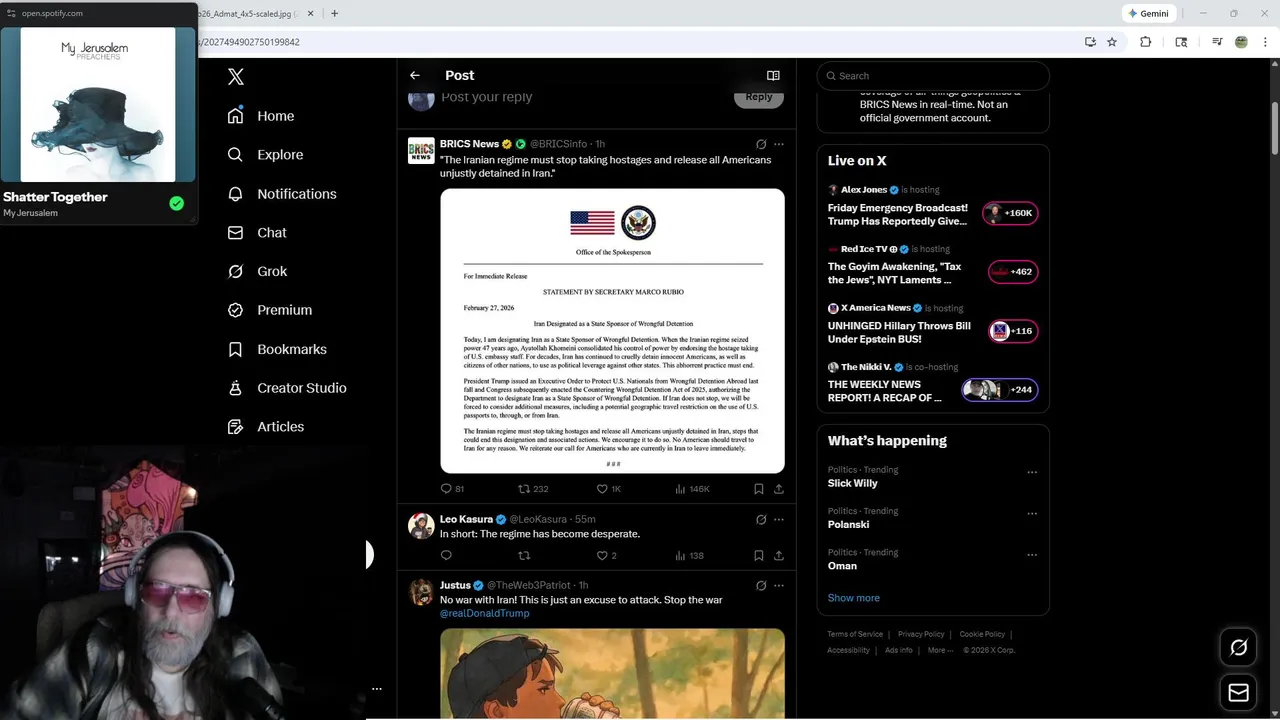1280x720 pixels.
Task: Reply to BRICS News post (81 comments)
Action: [452, 489]
